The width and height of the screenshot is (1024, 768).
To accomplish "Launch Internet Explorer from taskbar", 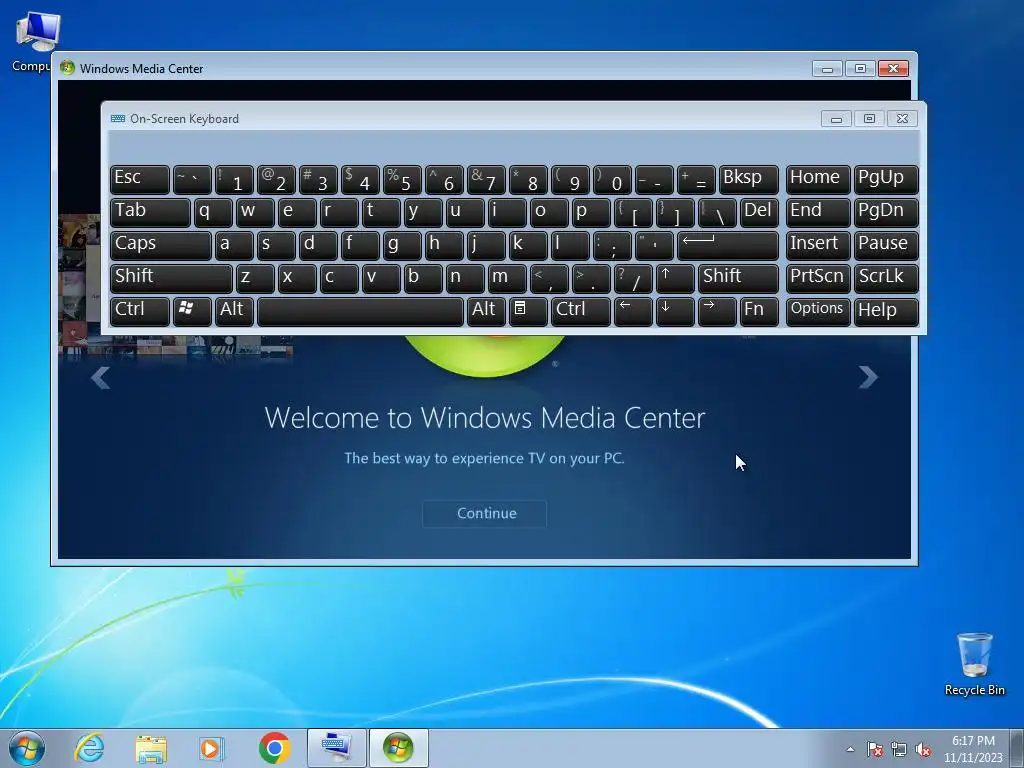I will 89,748.
